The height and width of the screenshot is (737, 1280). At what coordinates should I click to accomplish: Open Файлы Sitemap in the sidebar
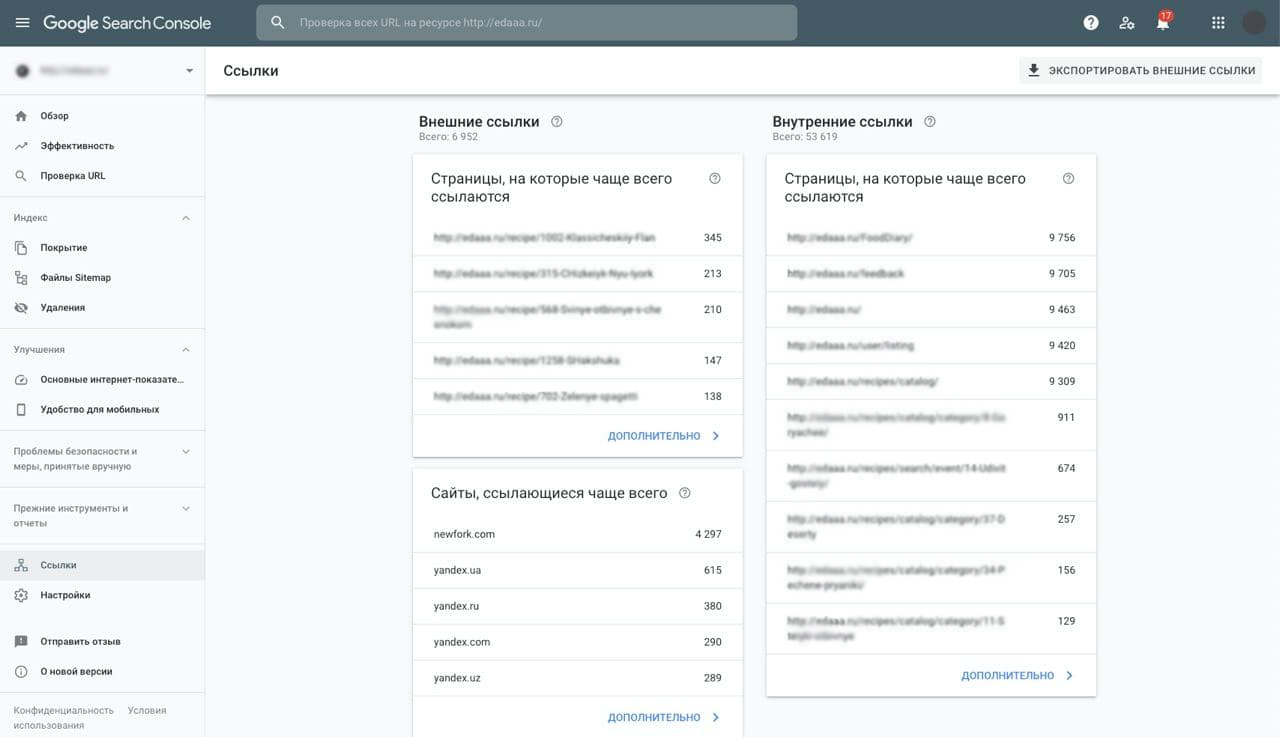(75, 278)
